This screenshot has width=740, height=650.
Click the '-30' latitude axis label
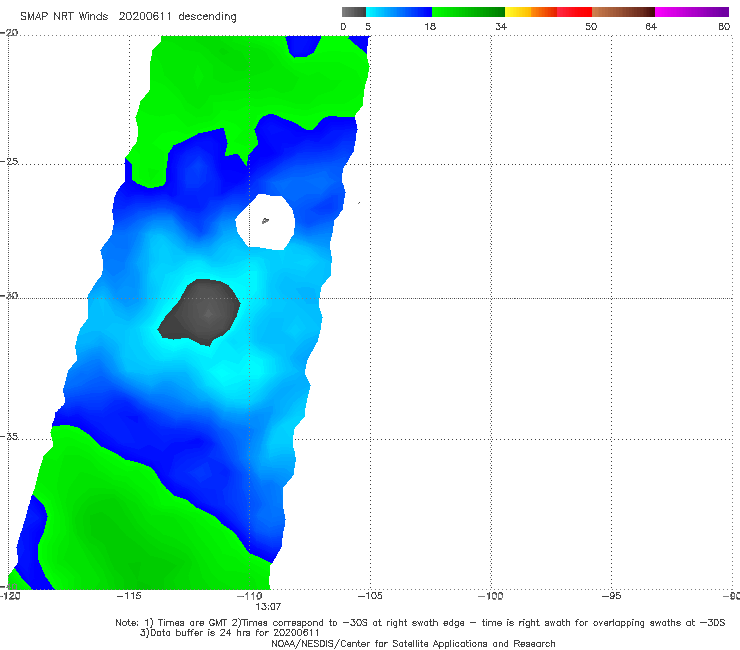9,295
